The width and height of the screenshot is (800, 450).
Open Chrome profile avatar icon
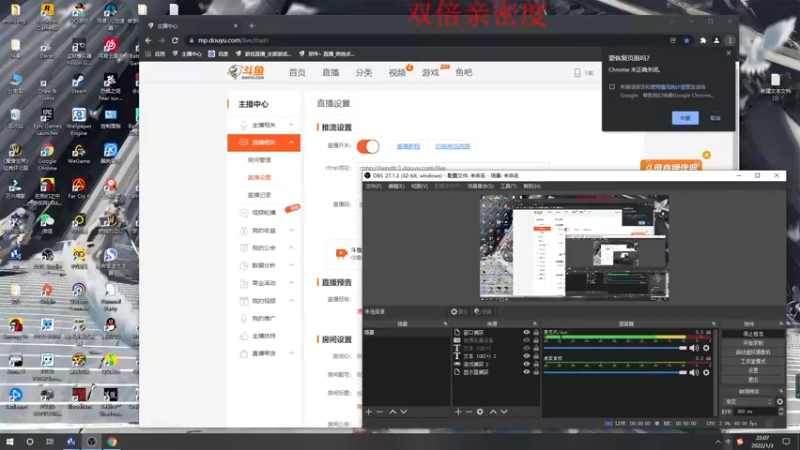point(716,40)
